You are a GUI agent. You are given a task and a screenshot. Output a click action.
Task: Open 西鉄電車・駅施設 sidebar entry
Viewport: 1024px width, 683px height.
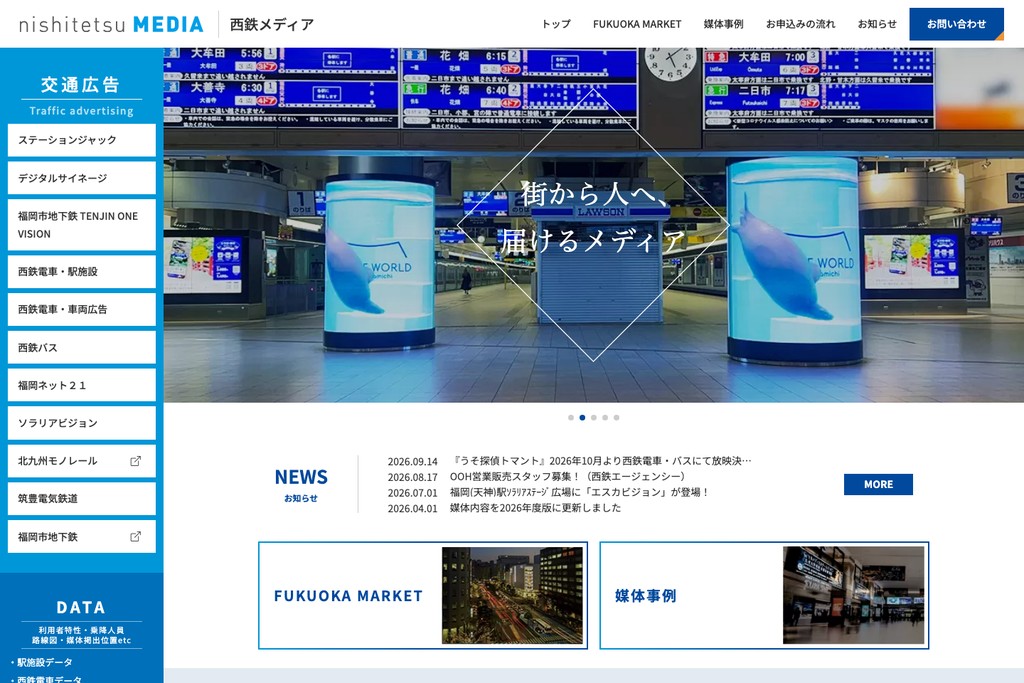pos(82,272)
